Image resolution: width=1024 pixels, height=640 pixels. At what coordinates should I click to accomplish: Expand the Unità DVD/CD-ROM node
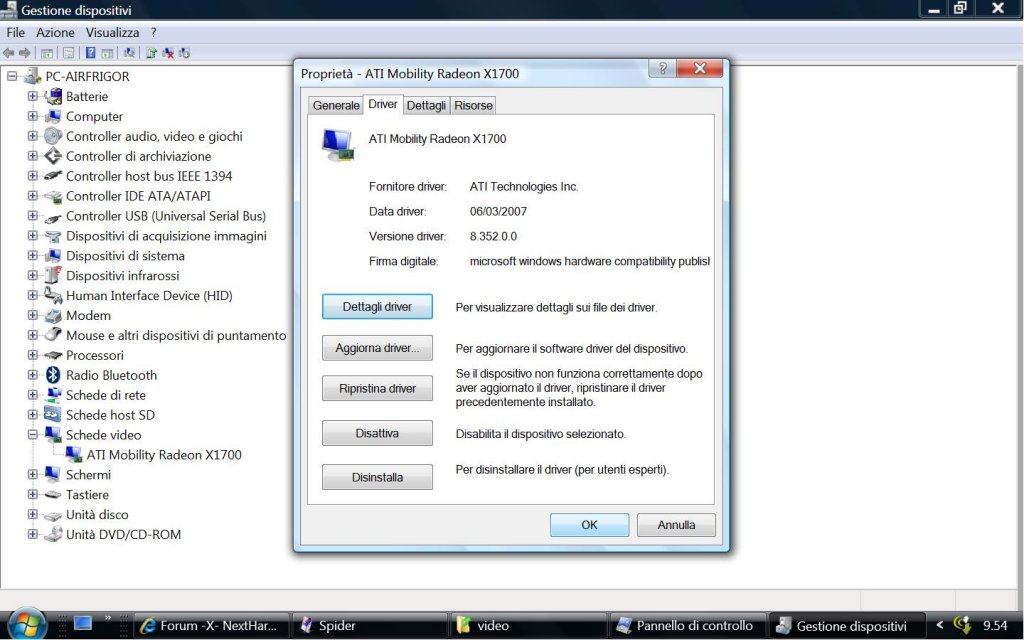(32, 534)
